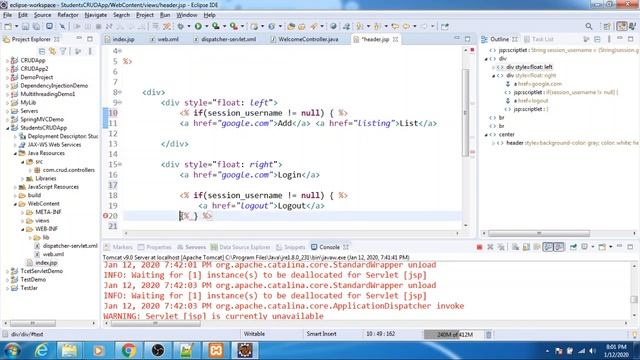Screen dimensions: 640x360
Task: Click the Open Perspective icon
Action: pos(607,27)
